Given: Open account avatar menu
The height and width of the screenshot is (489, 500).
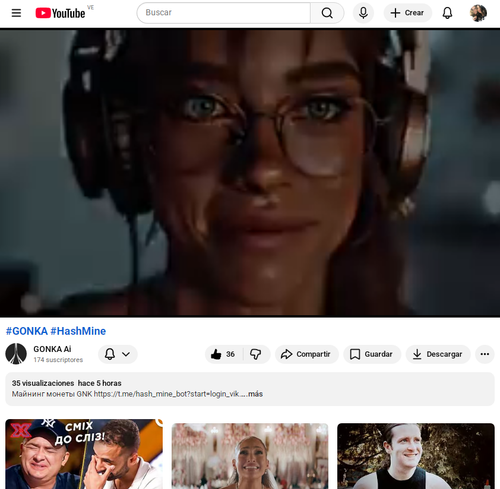Looking at the screenshot, I should [478, 13].
